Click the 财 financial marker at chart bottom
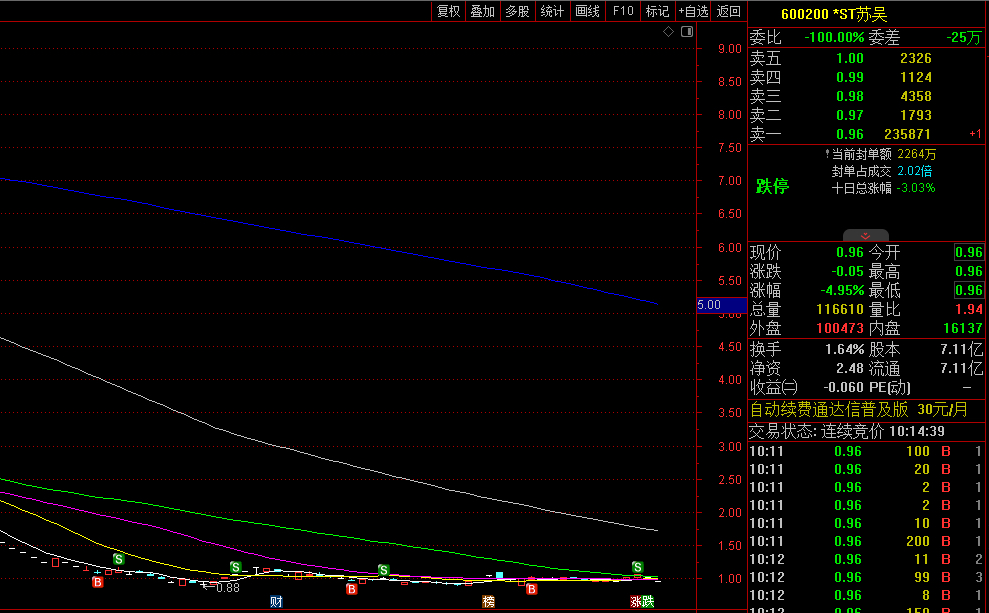 coord(276,602)
